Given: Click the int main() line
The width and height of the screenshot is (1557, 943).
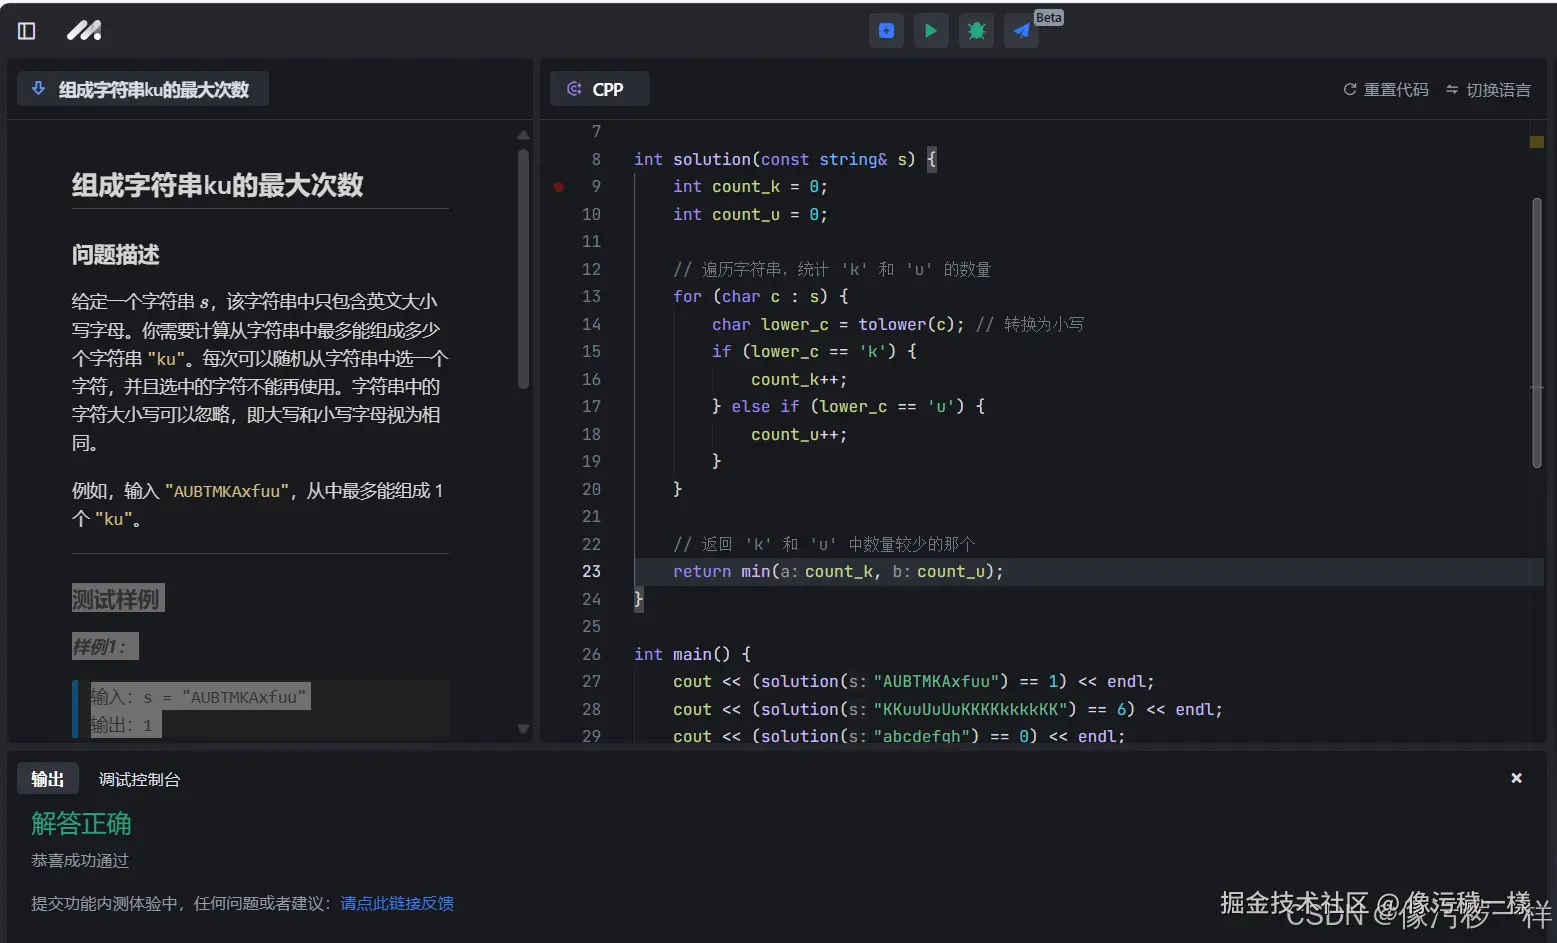Looking at the screenshot, I should coord(692,654).
